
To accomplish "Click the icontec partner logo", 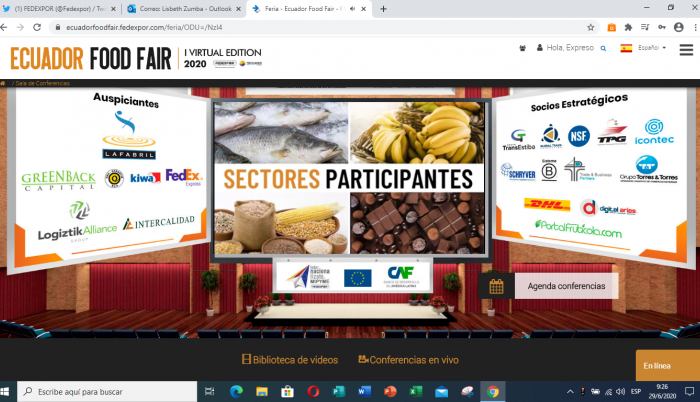I will coord(654,131).
